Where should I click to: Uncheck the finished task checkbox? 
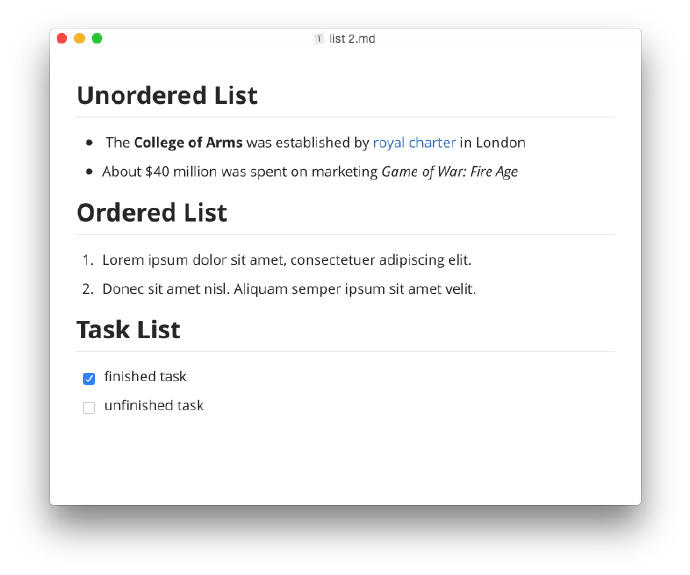(89, 378)
